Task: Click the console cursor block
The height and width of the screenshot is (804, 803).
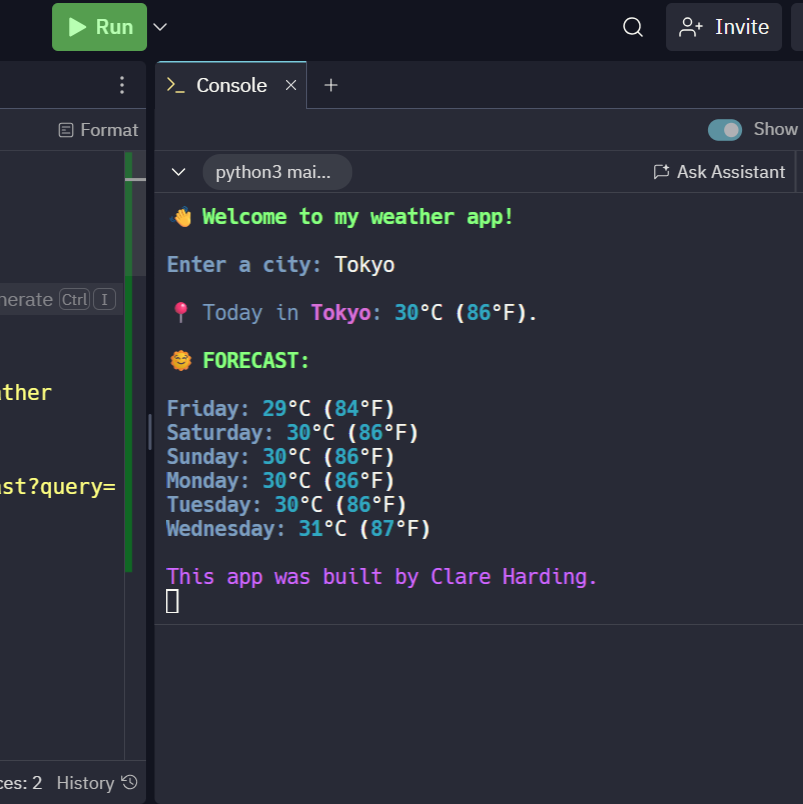Action: pos(172,601)
